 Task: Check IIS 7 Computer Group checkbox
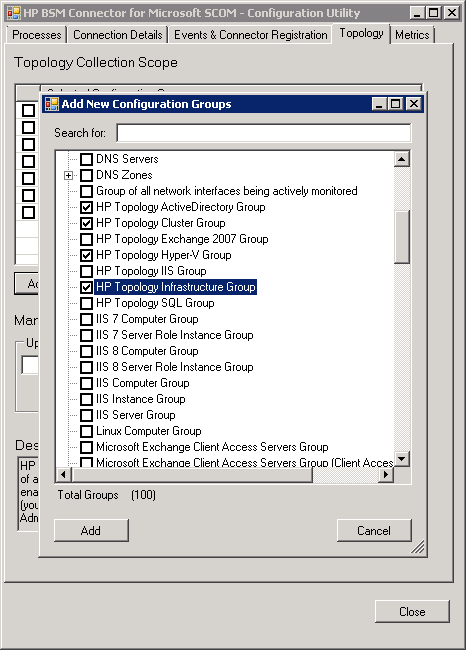point(86,319)
